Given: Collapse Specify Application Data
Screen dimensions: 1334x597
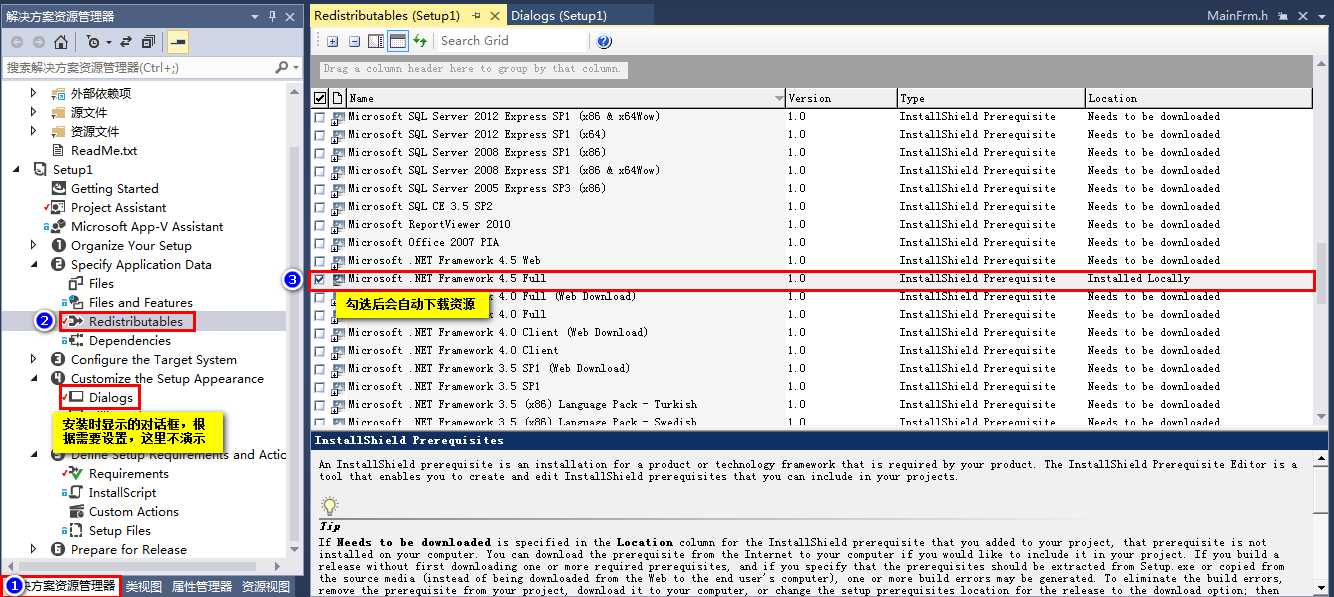Looking at the screenshot, I should (33, 264).
